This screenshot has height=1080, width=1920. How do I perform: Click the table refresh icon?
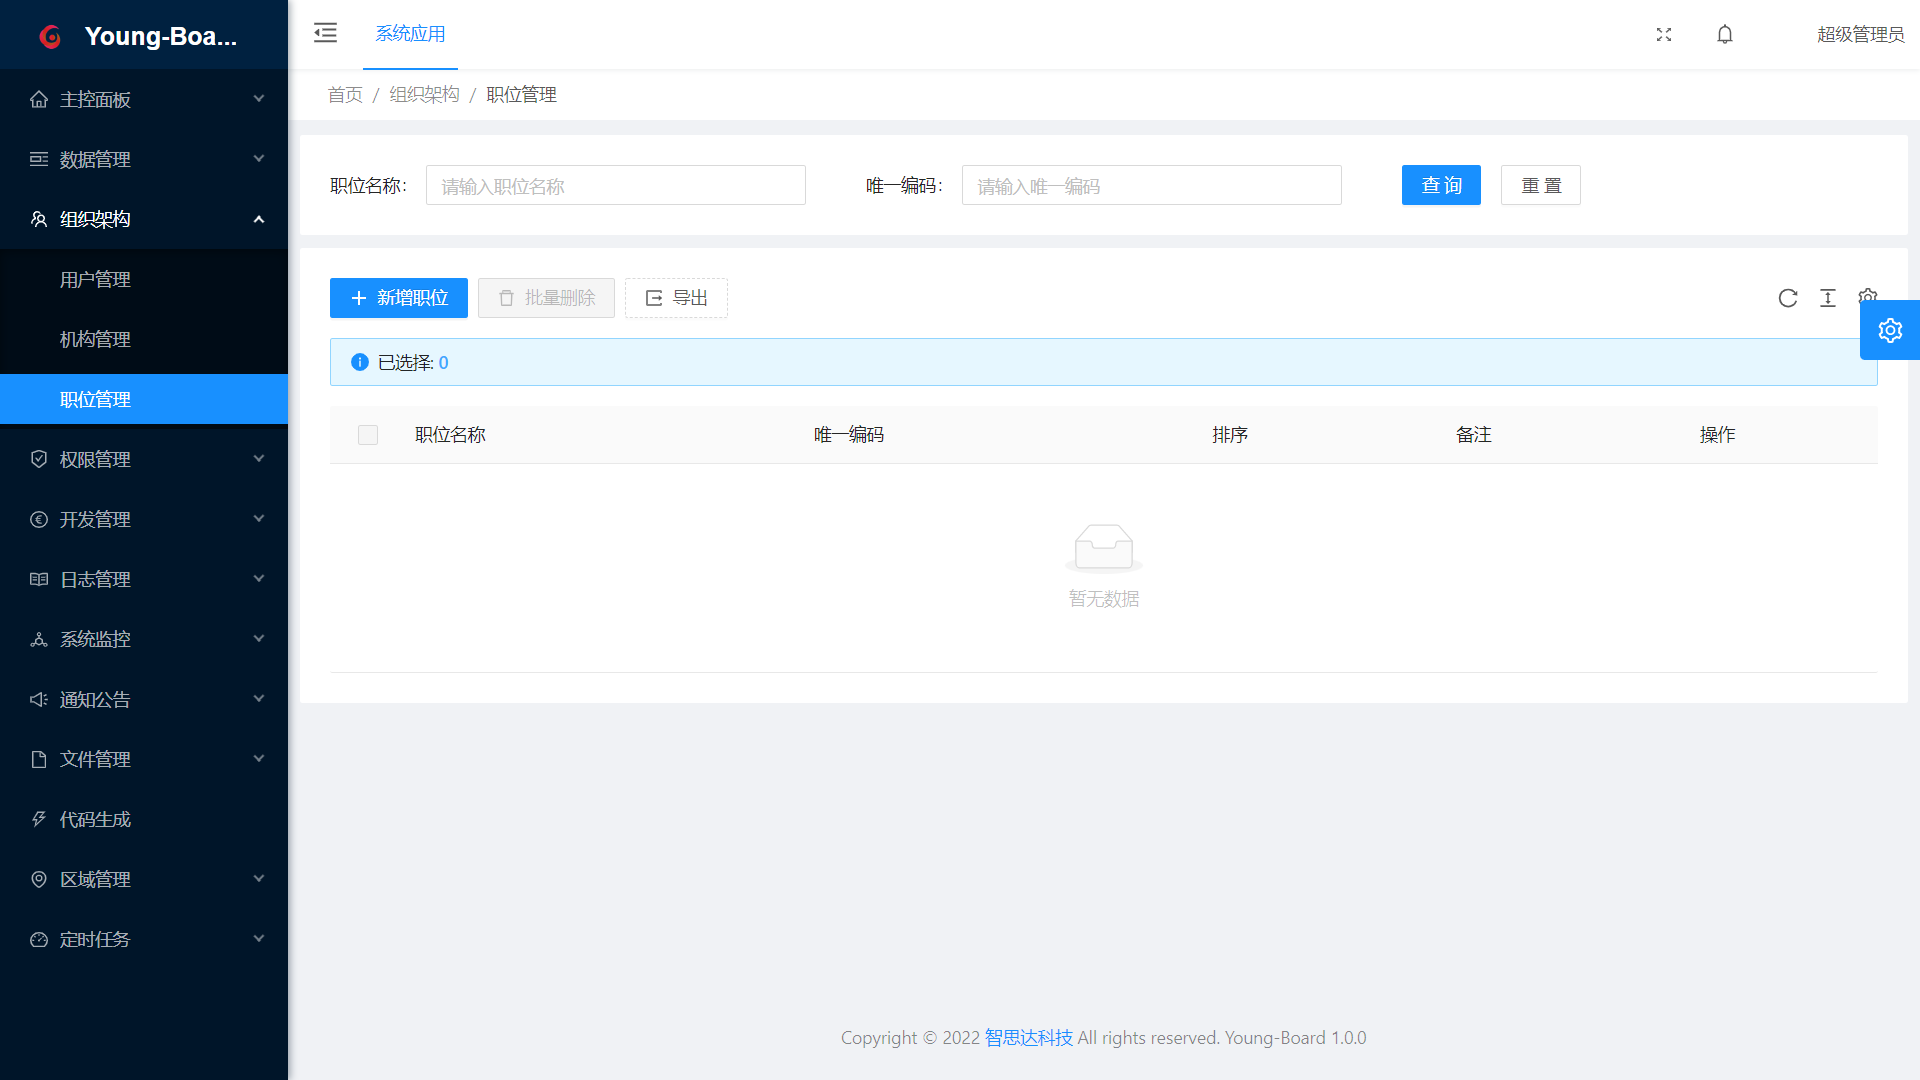point(1788,298)
